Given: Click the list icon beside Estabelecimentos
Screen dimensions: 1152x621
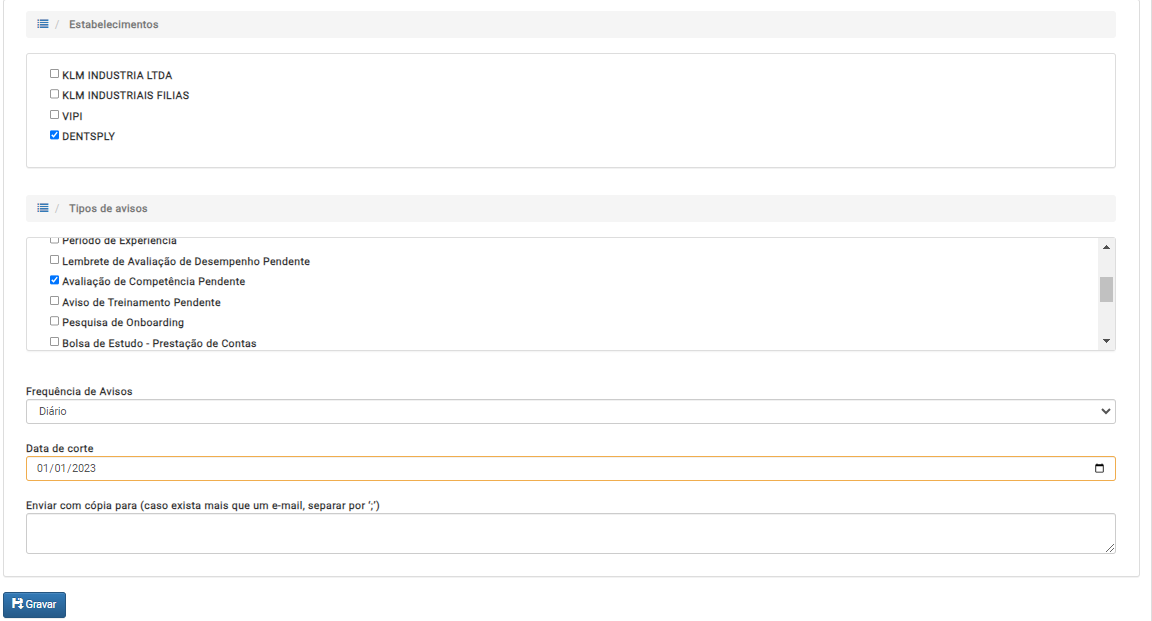Looking at the screenshot, I should [43, 24].
